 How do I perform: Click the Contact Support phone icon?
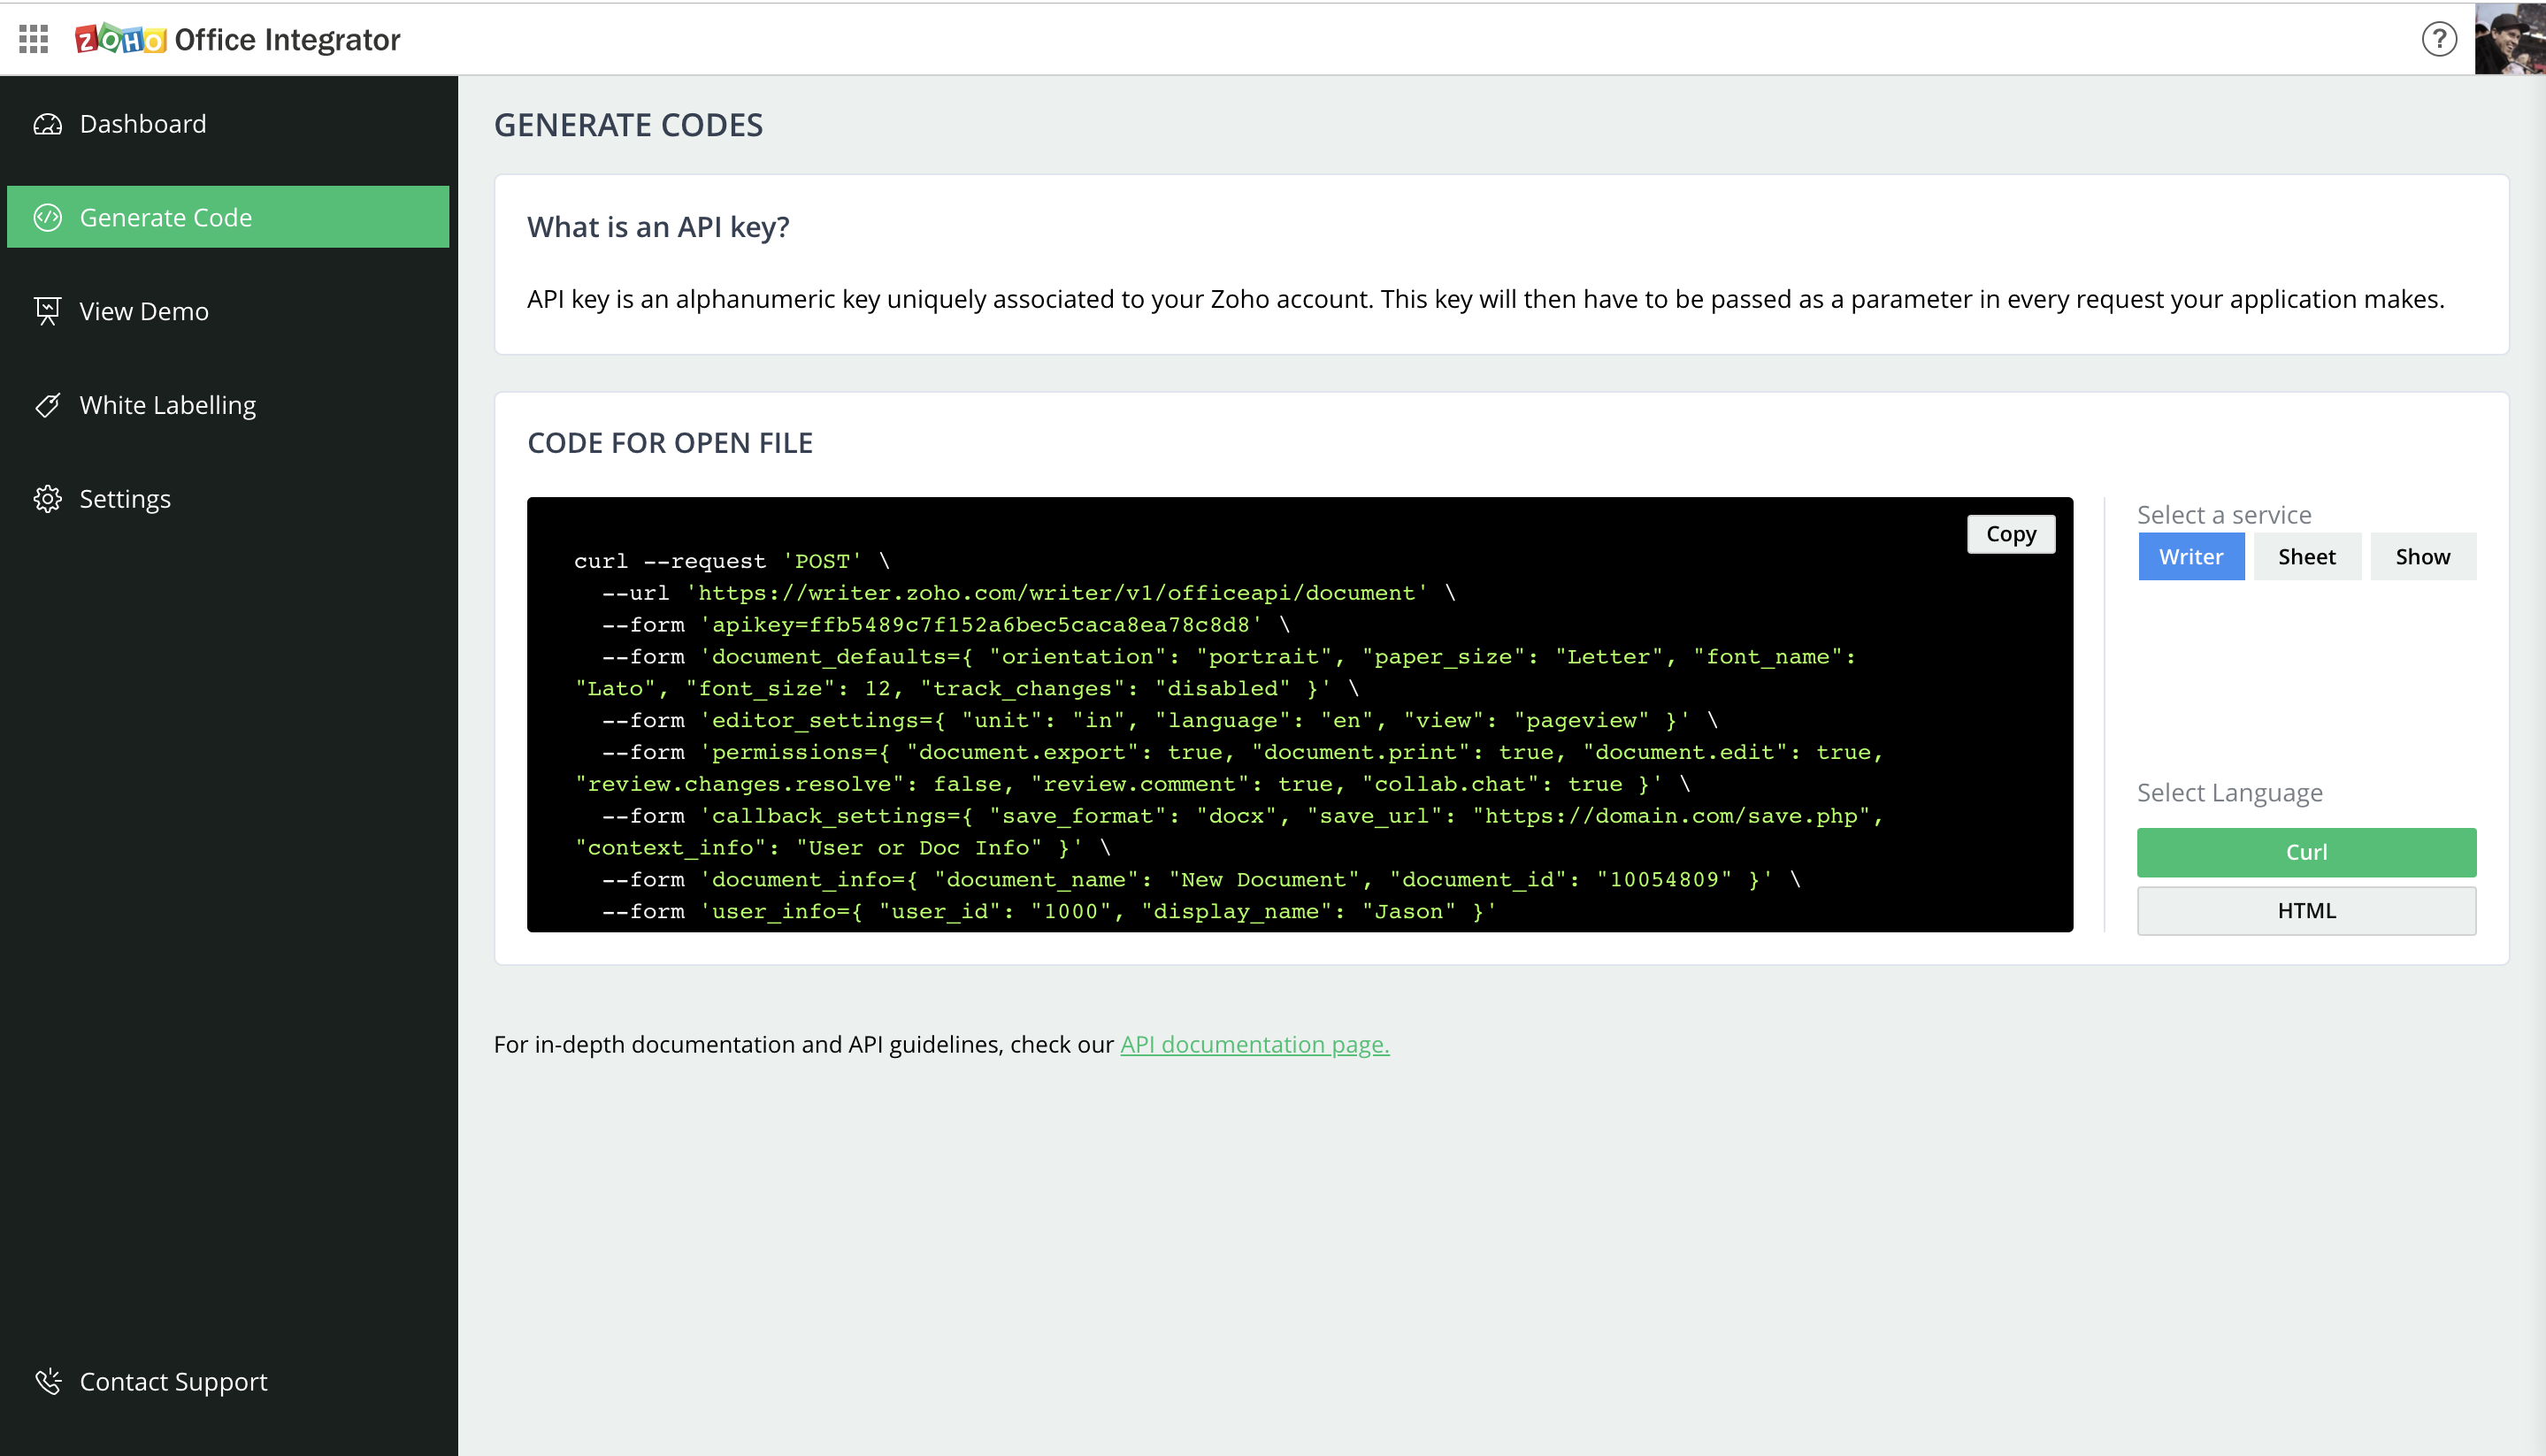pos(47,1381)
